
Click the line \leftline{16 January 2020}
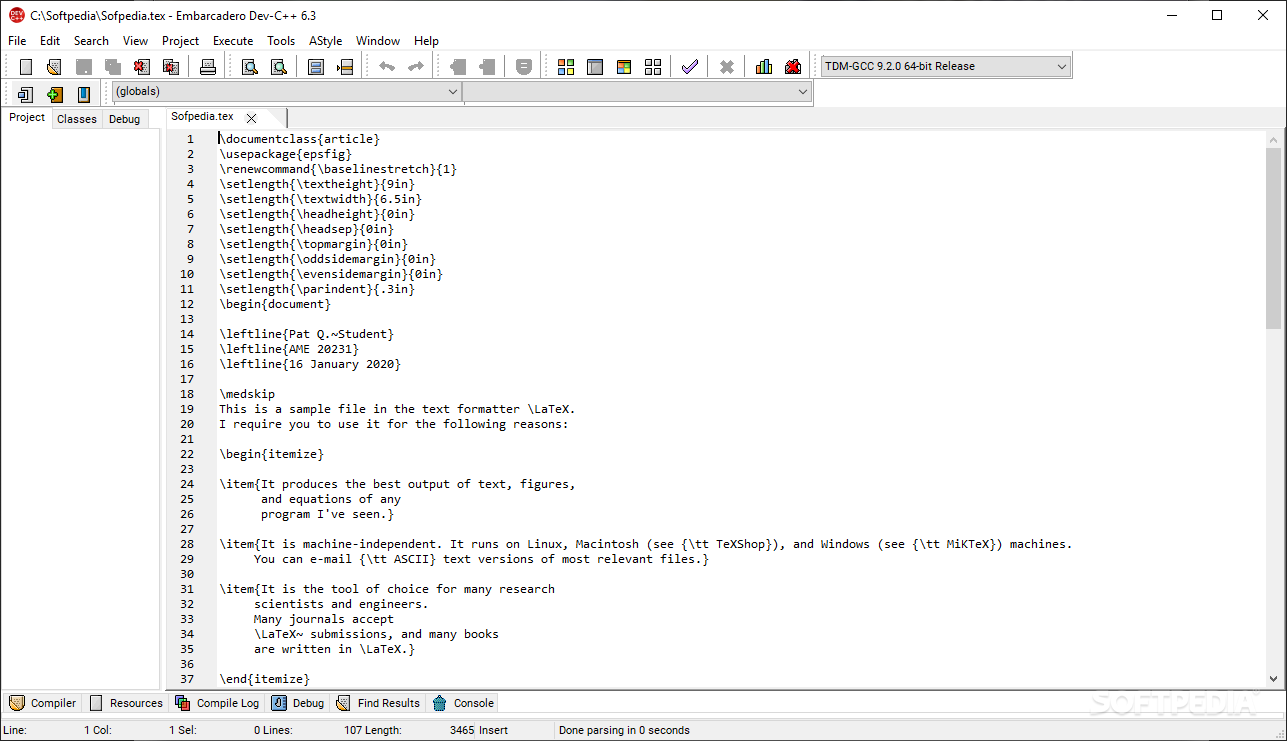[x=310, y=364]
